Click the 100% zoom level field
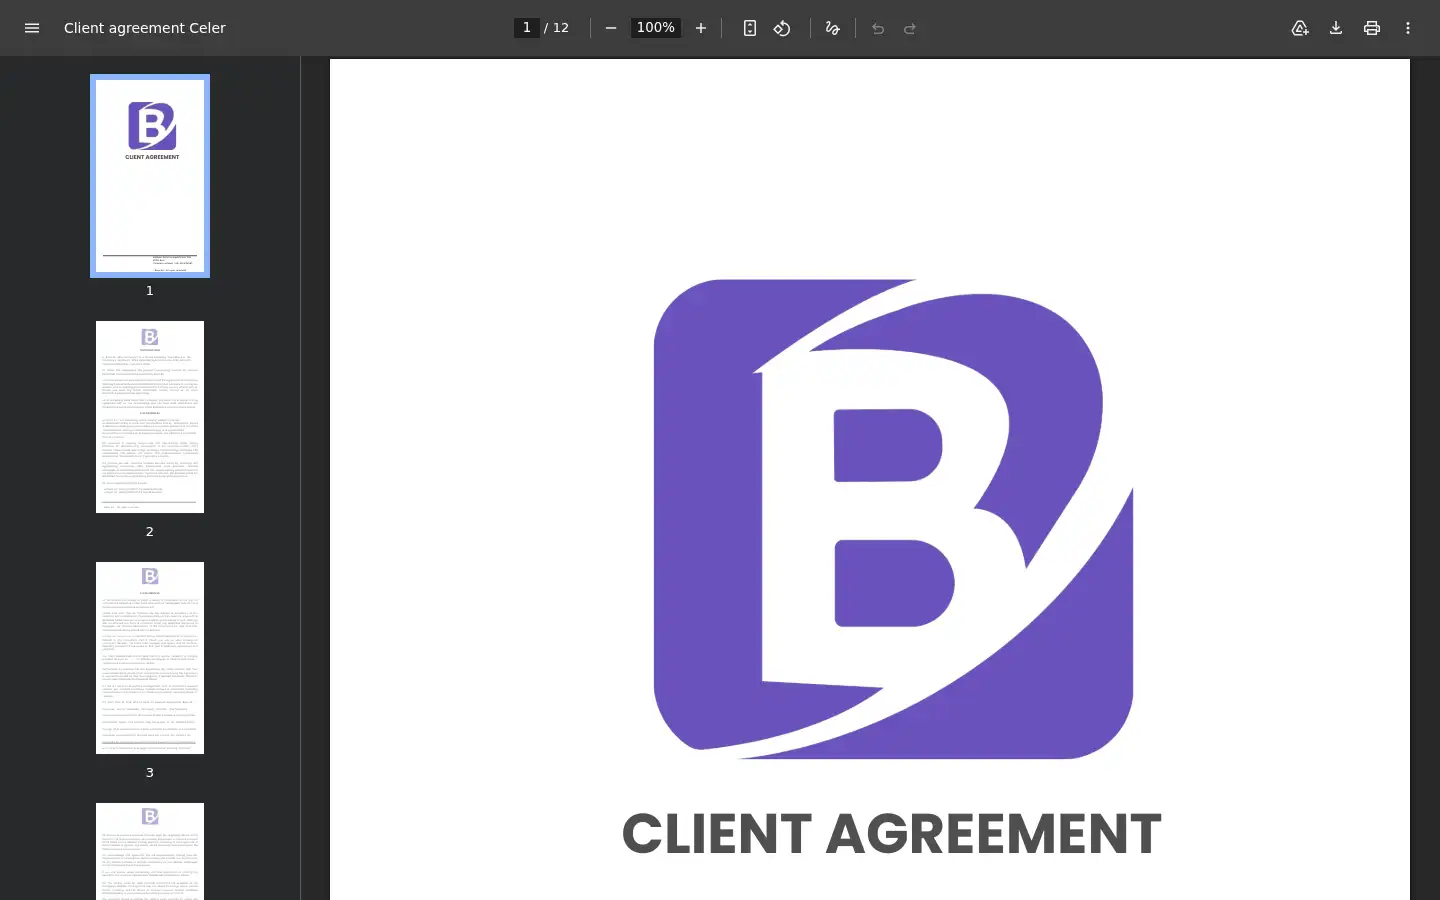 coord(656,28)
